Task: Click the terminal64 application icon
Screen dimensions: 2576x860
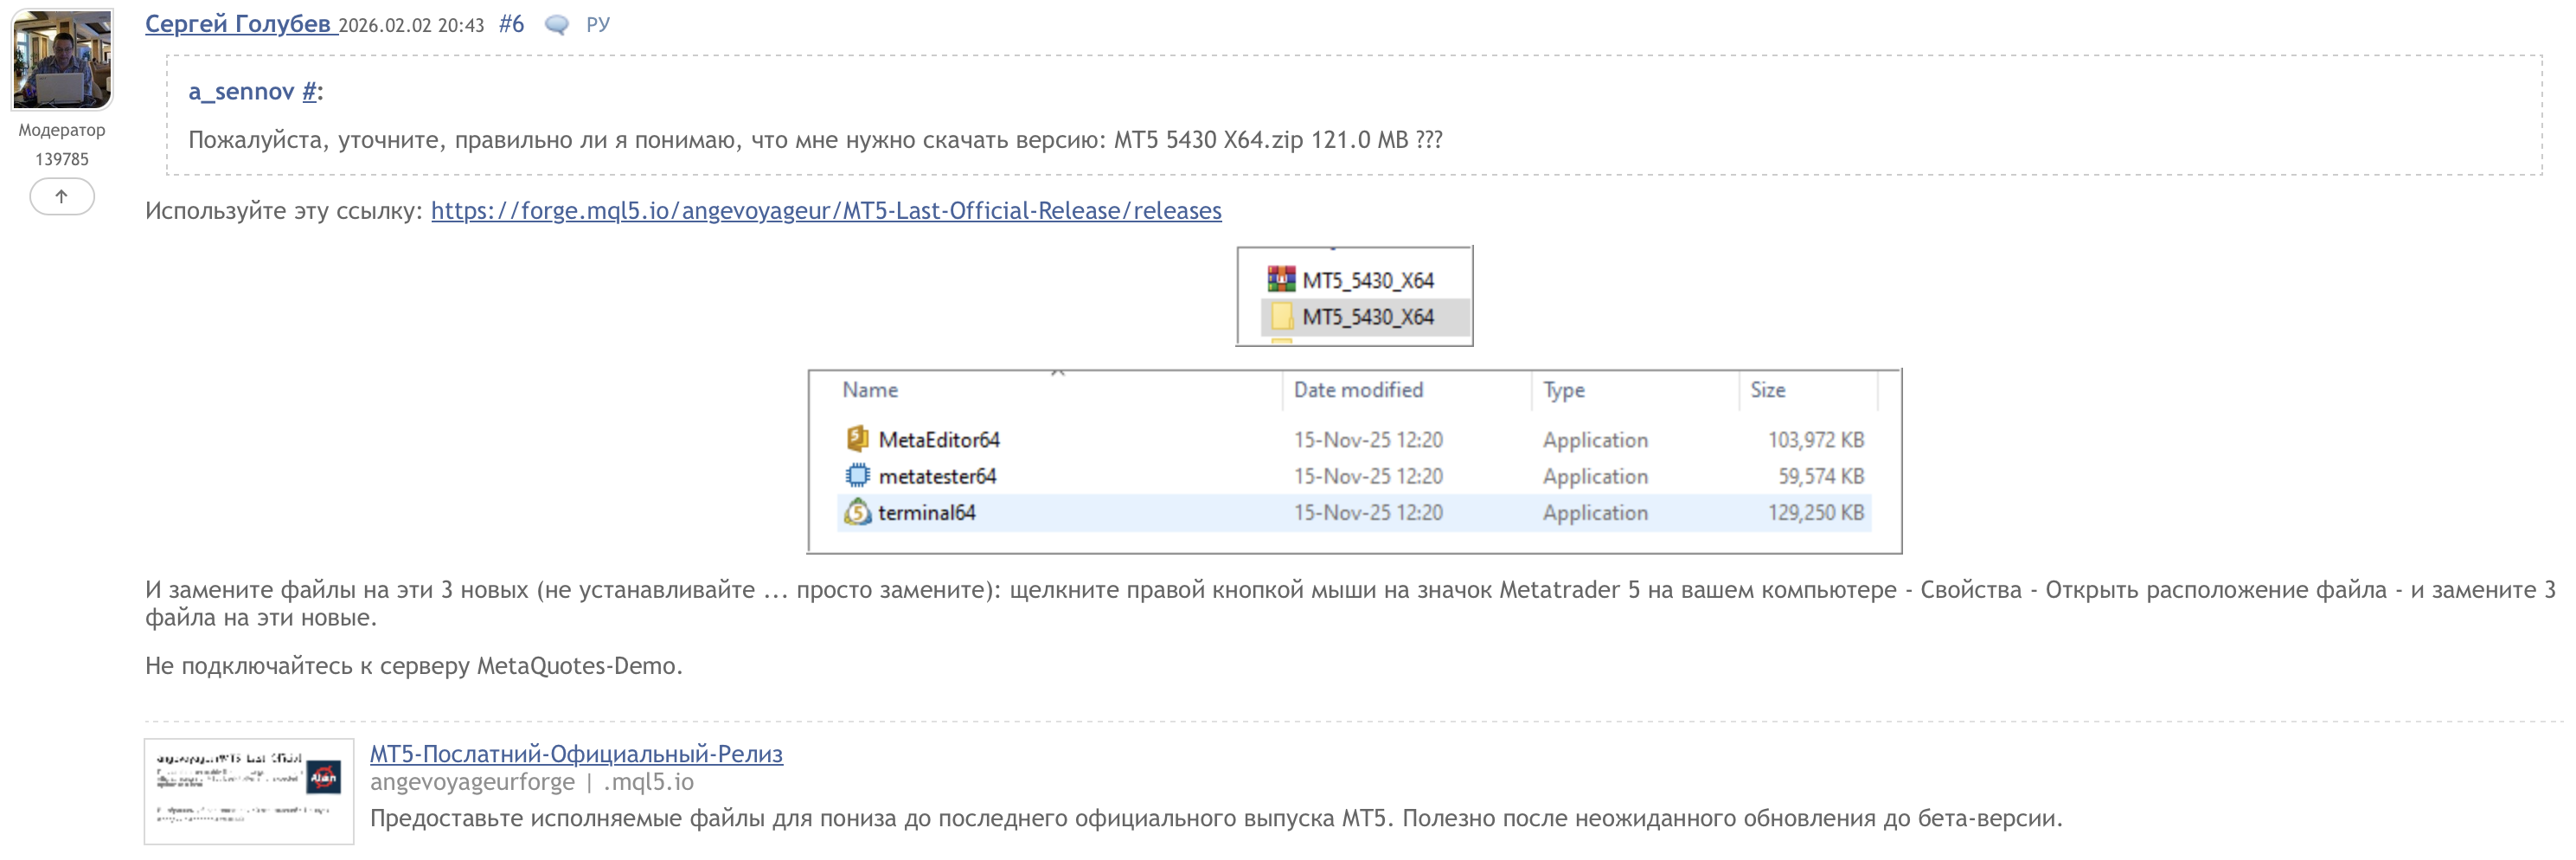Action: pyautogui.click(x=857, y=512)
